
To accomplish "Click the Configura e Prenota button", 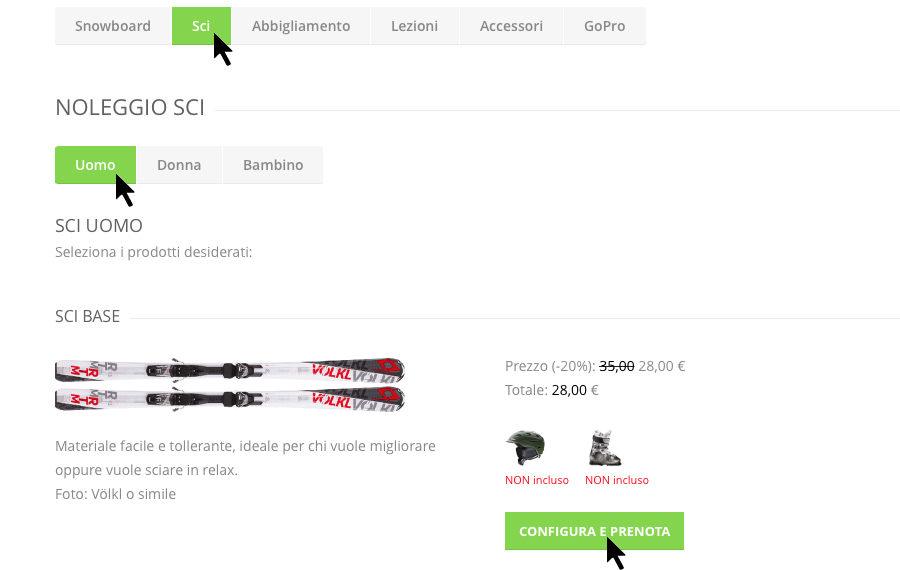I will [x=594, y=531].
